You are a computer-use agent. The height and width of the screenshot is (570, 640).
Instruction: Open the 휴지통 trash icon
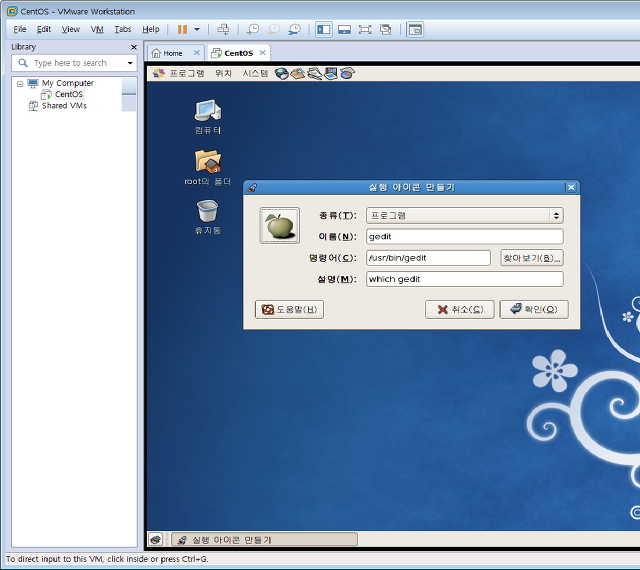[208, 217]
